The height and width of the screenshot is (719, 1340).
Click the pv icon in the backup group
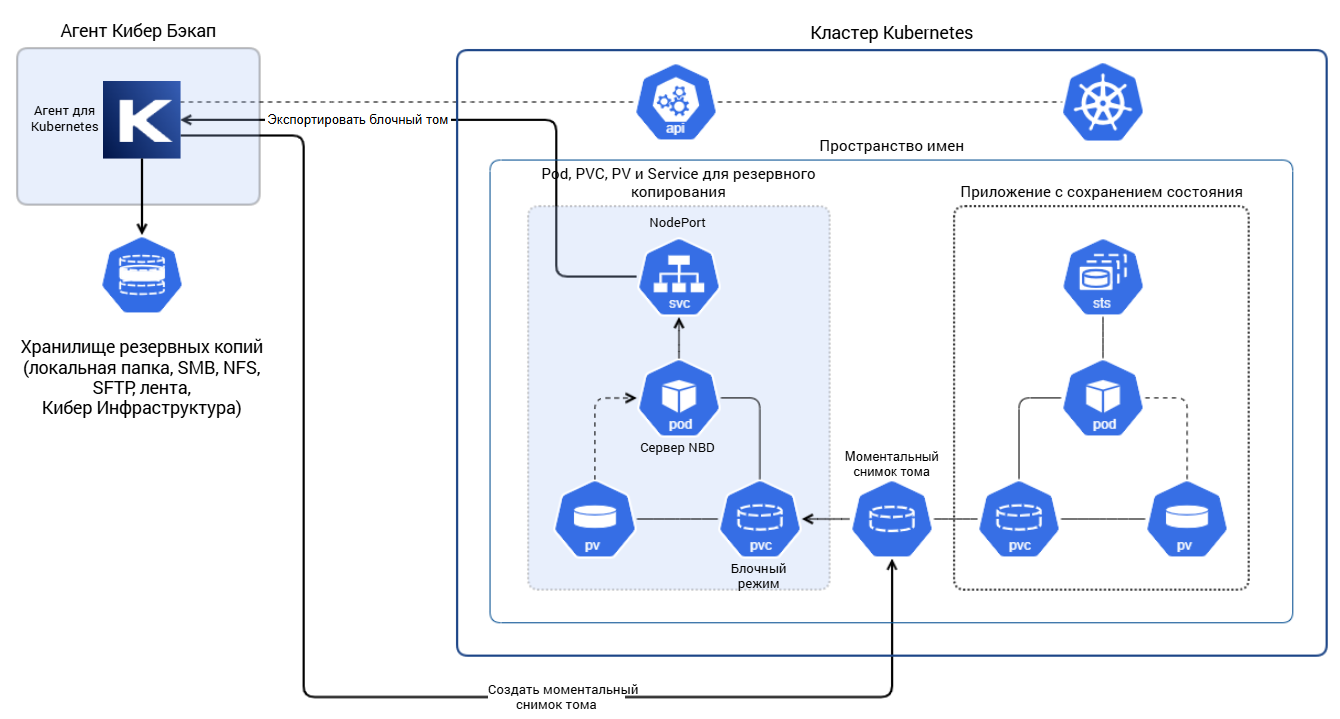click(596, 520)
